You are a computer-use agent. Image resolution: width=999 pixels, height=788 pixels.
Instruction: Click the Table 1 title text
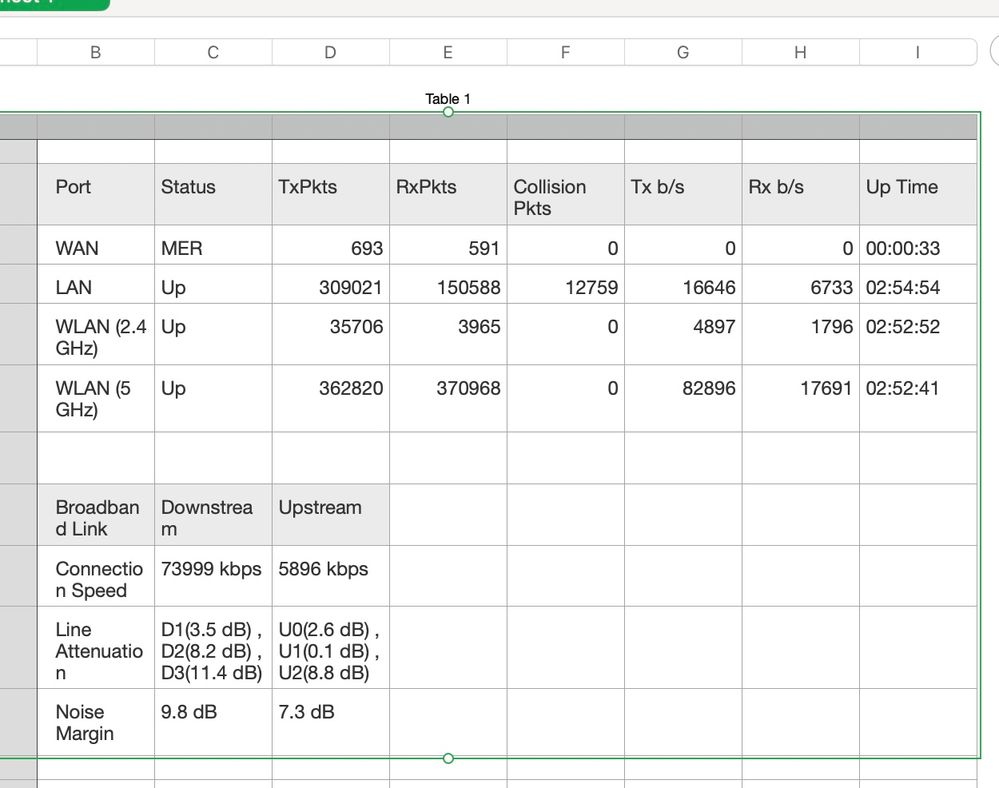[447, 98]
